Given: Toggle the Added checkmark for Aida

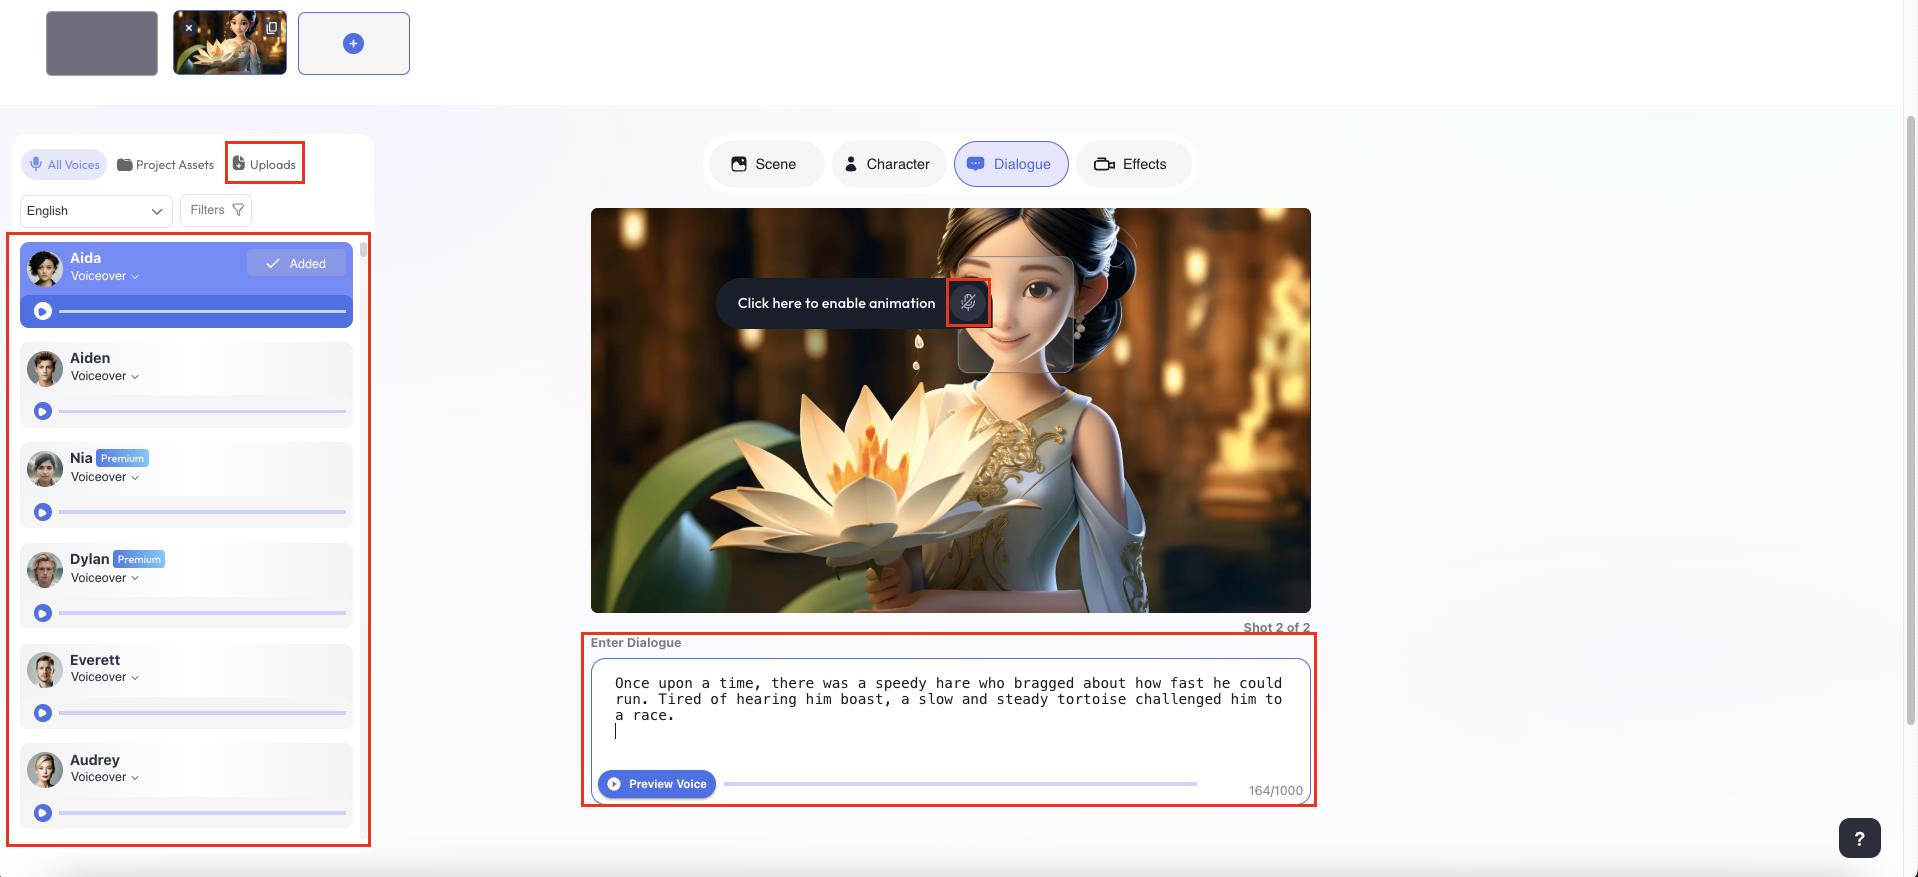Looking at the screenshot, I should (x=296, y=263).
